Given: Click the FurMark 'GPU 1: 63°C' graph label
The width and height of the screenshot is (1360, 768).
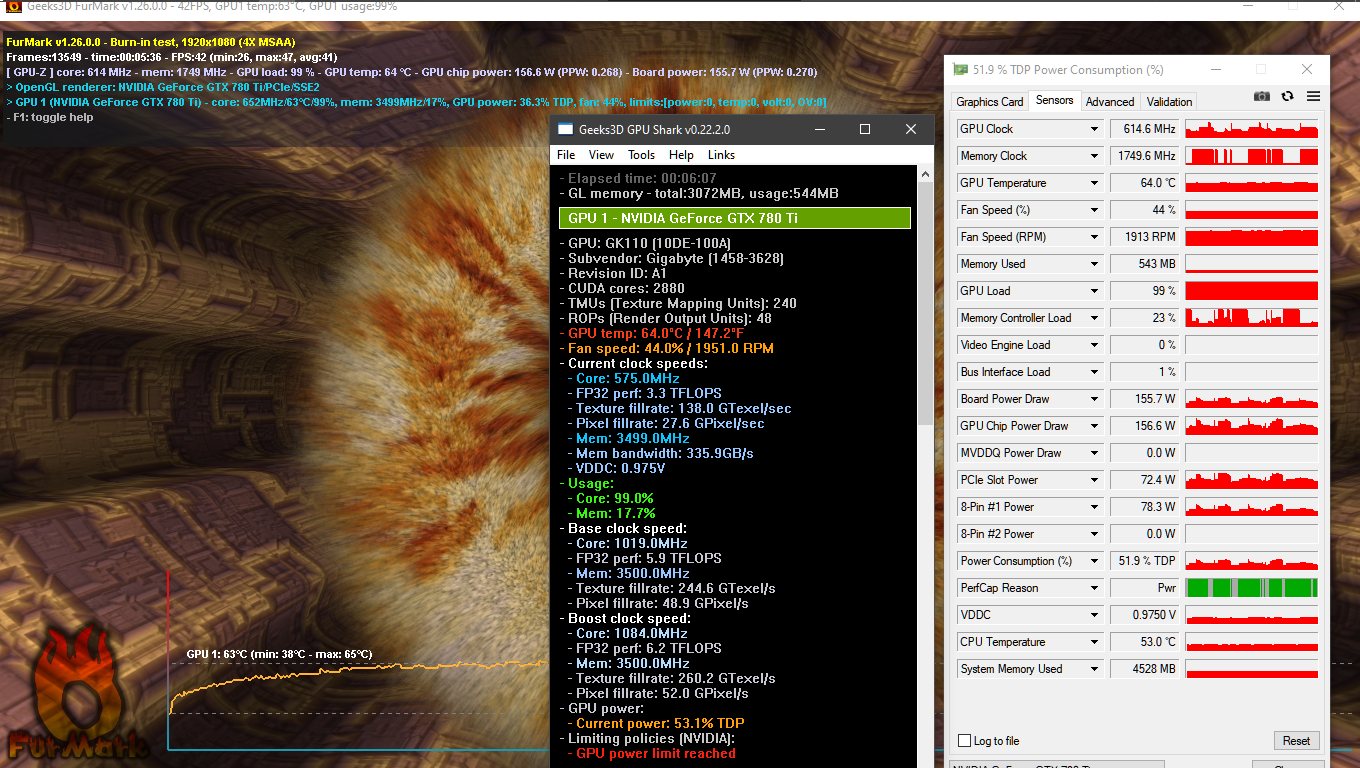Looking at the screenshot, I should tap(279, 655).
